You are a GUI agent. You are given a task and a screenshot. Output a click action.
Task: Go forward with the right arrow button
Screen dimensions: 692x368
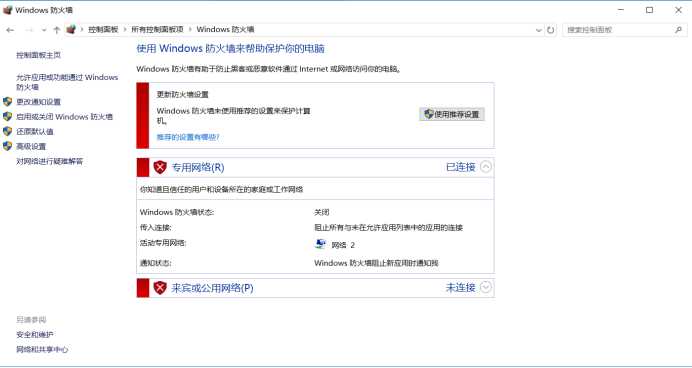29,30
